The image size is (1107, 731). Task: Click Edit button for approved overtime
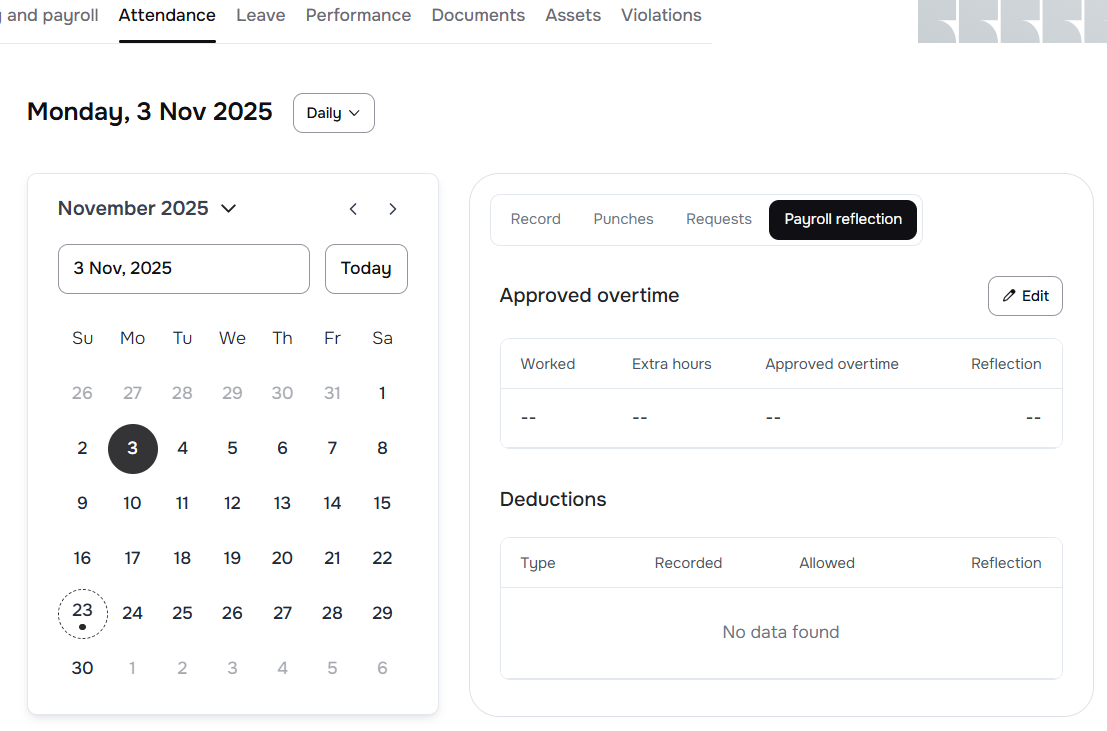pyautogui.click(x=1025, y=296)
